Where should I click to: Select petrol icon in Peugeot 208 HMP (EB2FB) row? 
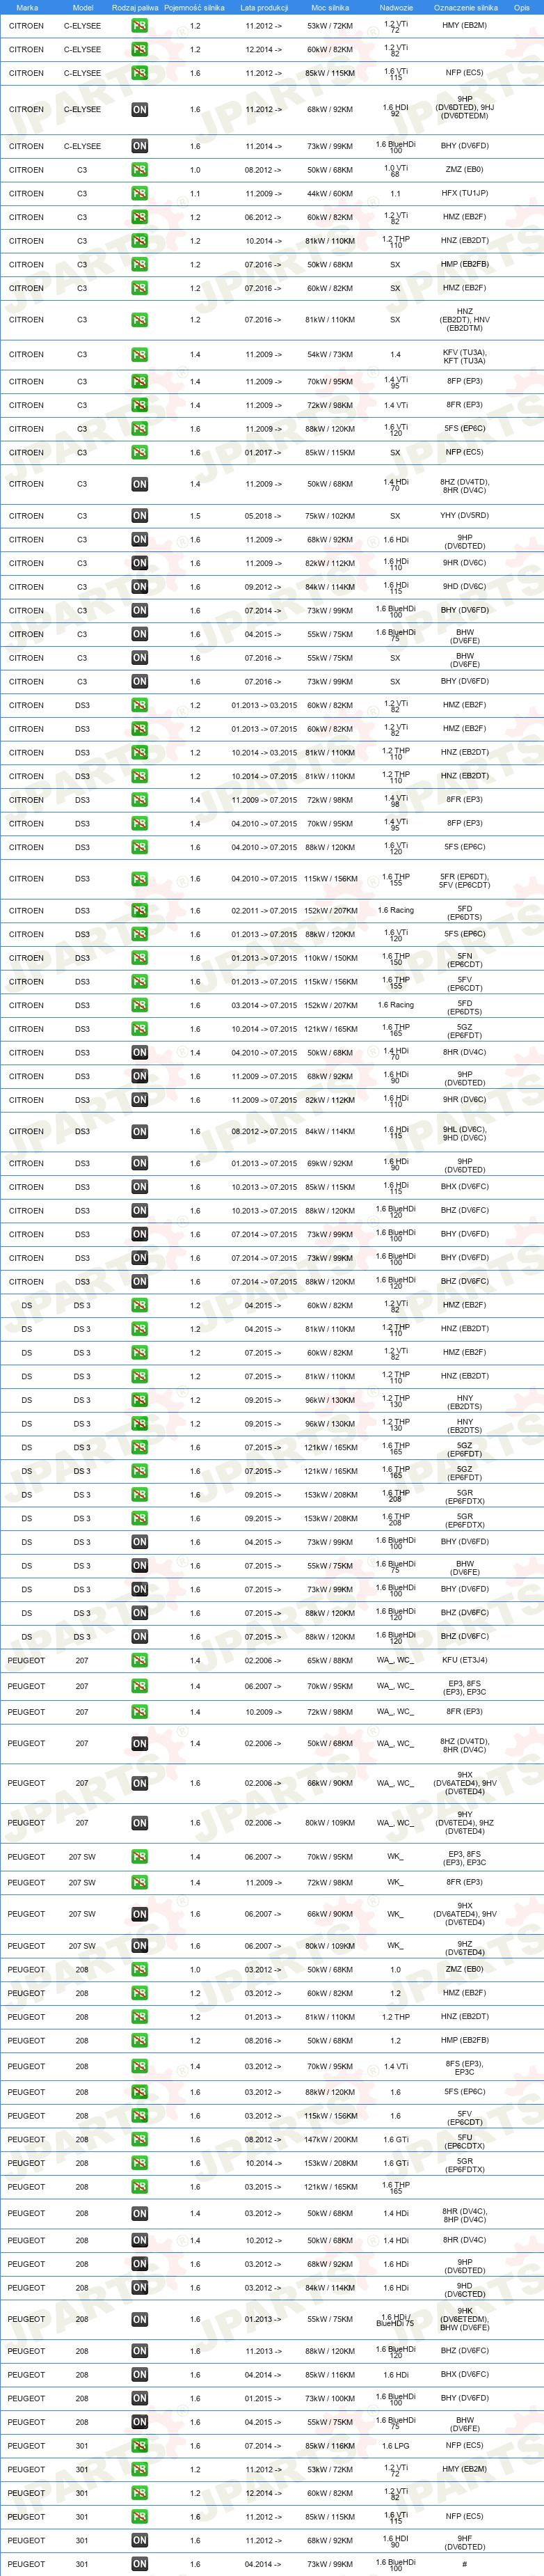pos(139,2040)
